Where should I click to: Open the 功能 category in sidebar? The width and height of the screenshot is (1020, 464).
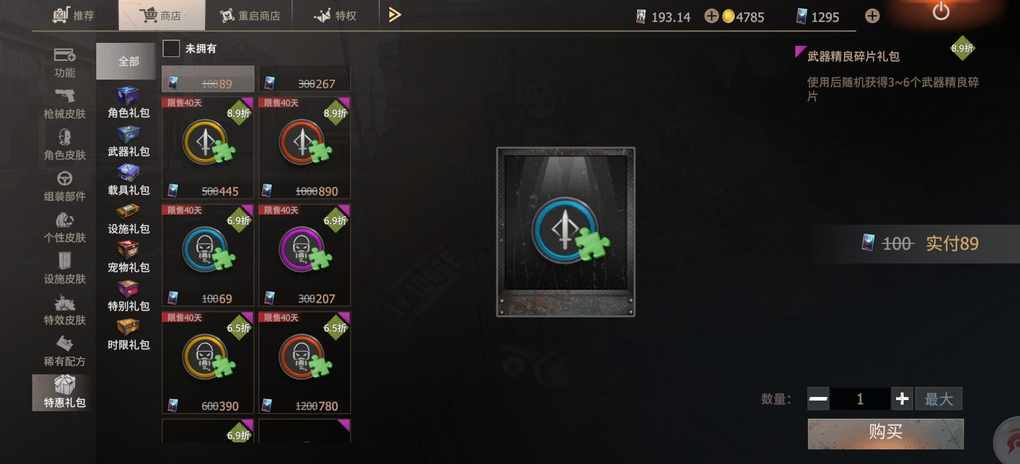coord(64,63)
